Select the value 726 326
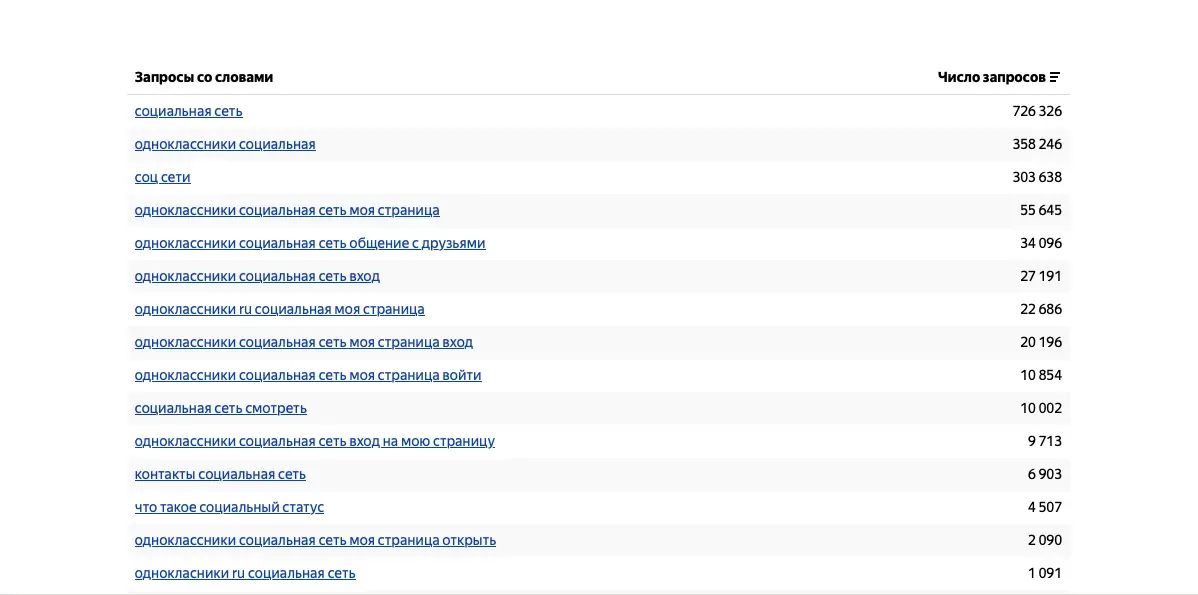The height and width of the screenshot is (595, 1198). 1037,112
